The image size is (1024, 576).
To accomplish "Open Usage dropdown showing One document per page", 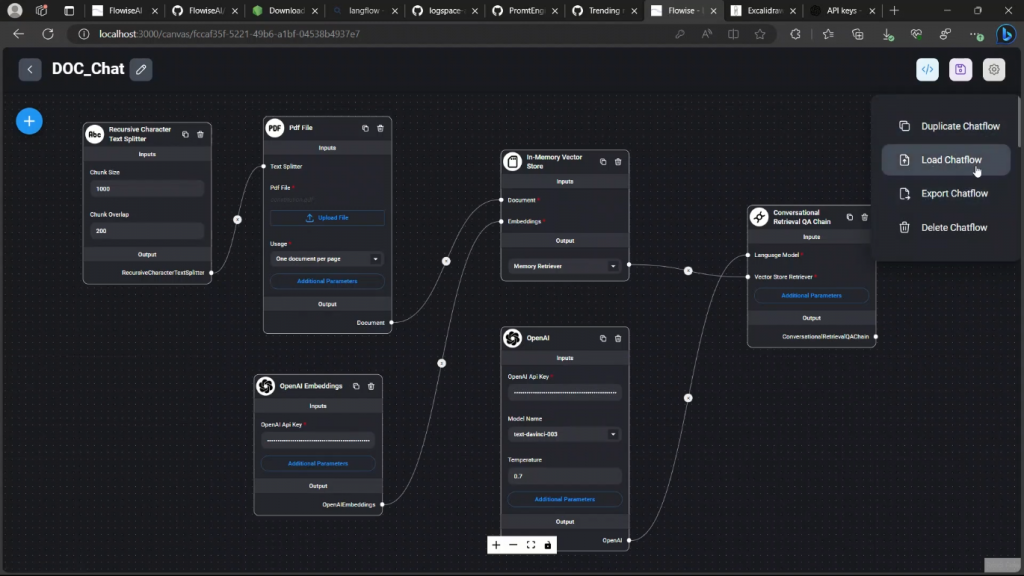I will [327, 259].
